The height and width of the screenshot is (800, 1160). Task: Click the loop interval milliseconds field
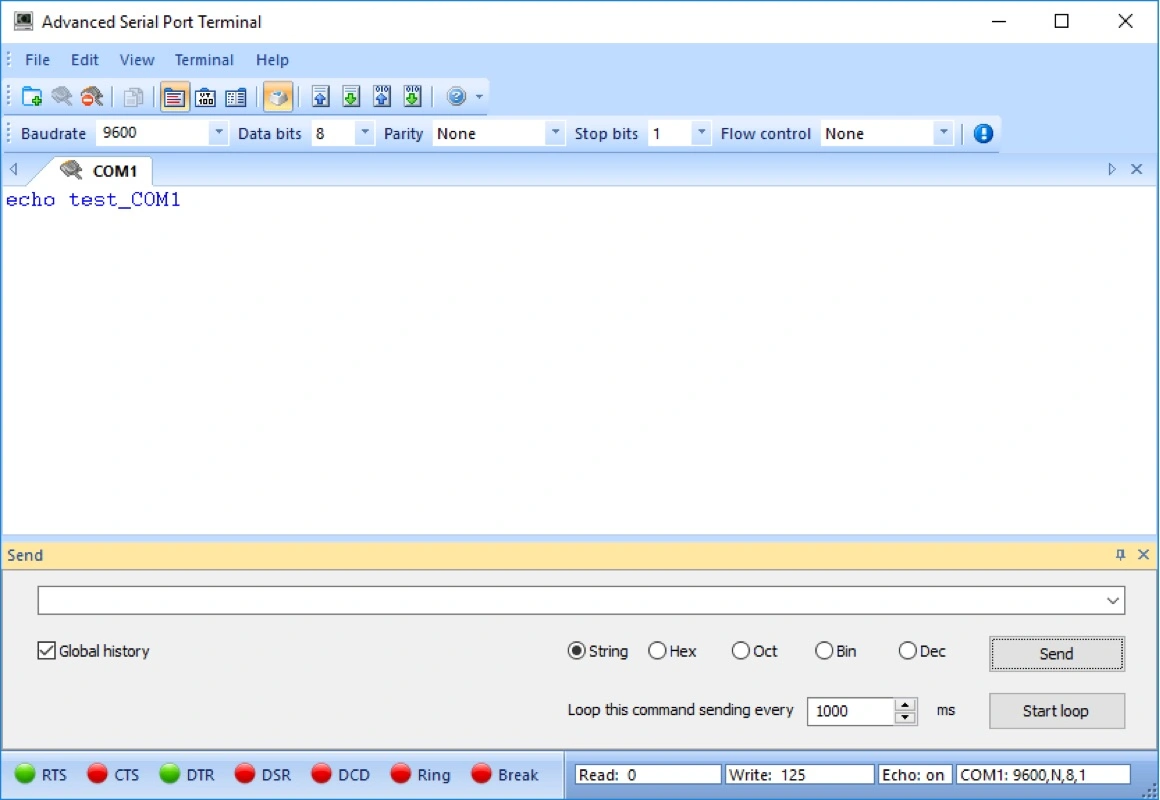[x=850, y=711]
